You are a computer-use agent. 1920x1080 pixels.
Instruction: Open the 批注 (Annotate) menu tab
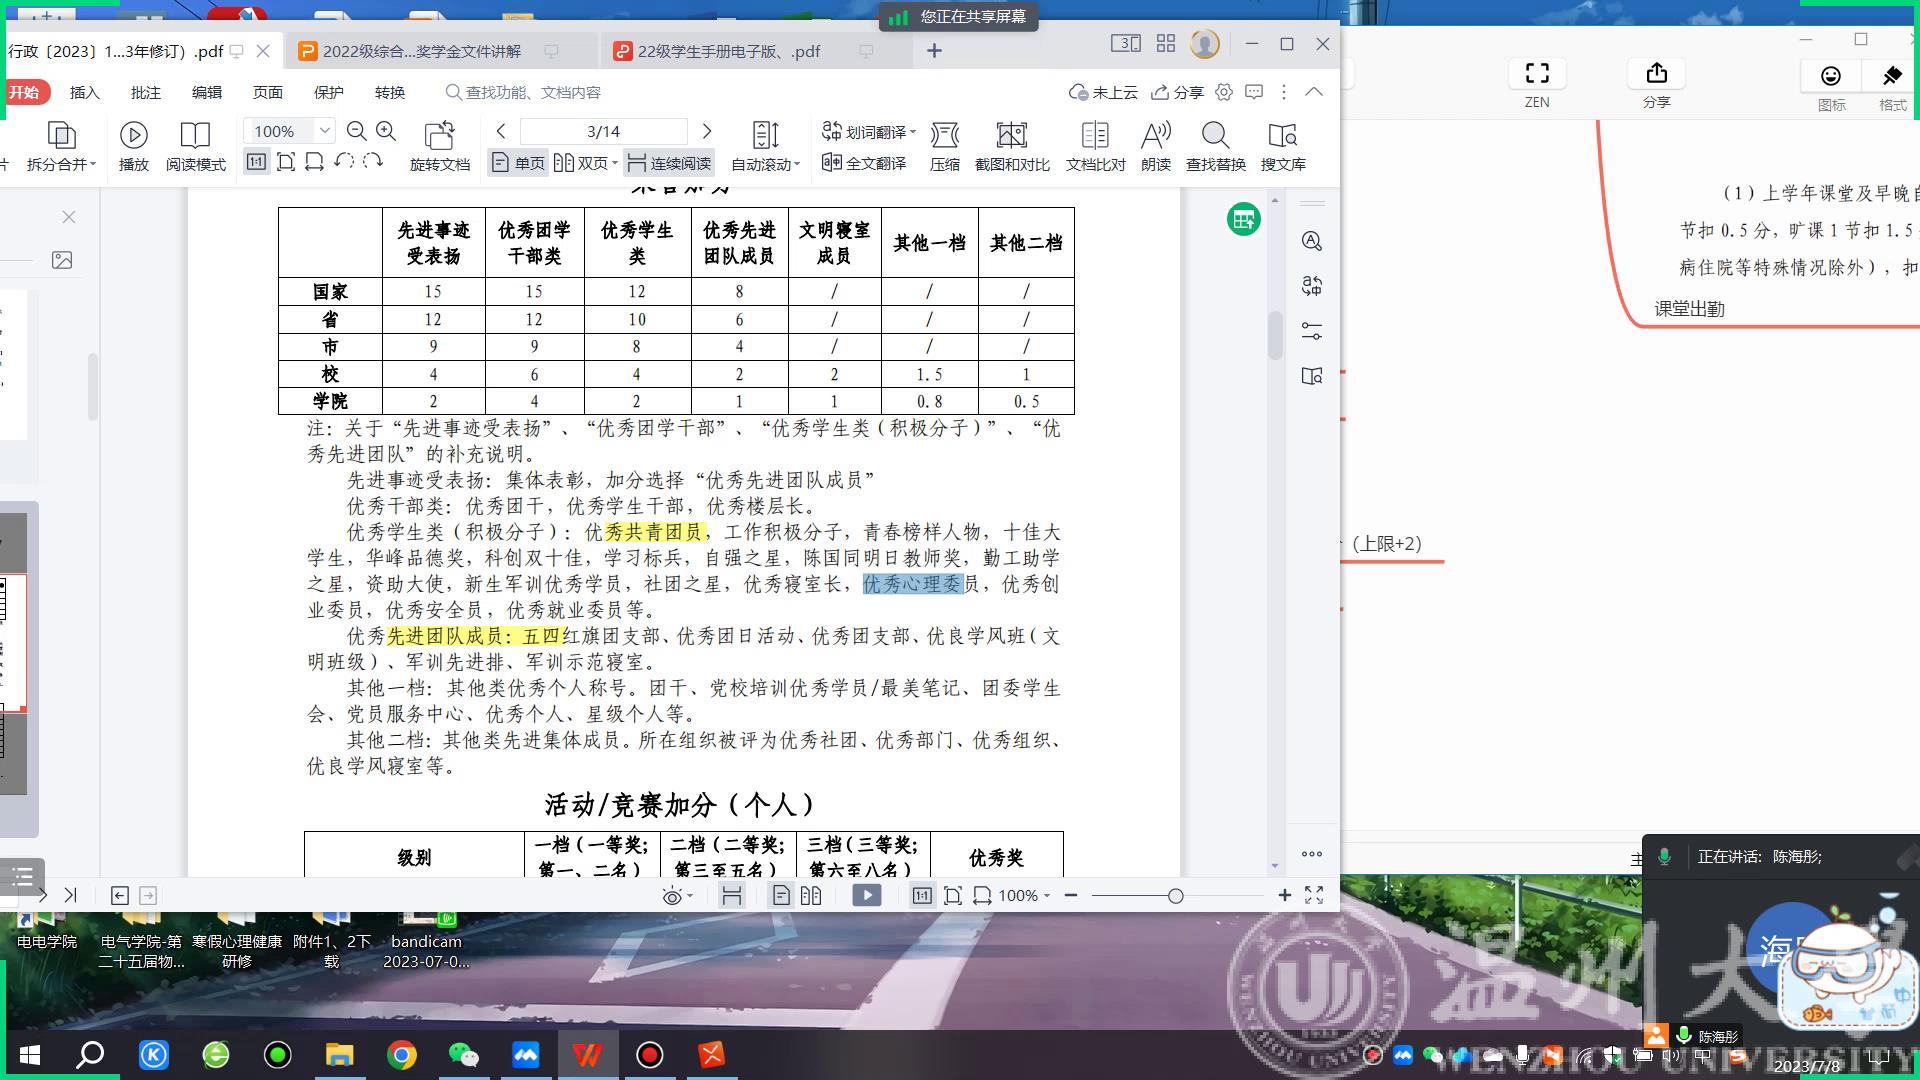(145, 92)
